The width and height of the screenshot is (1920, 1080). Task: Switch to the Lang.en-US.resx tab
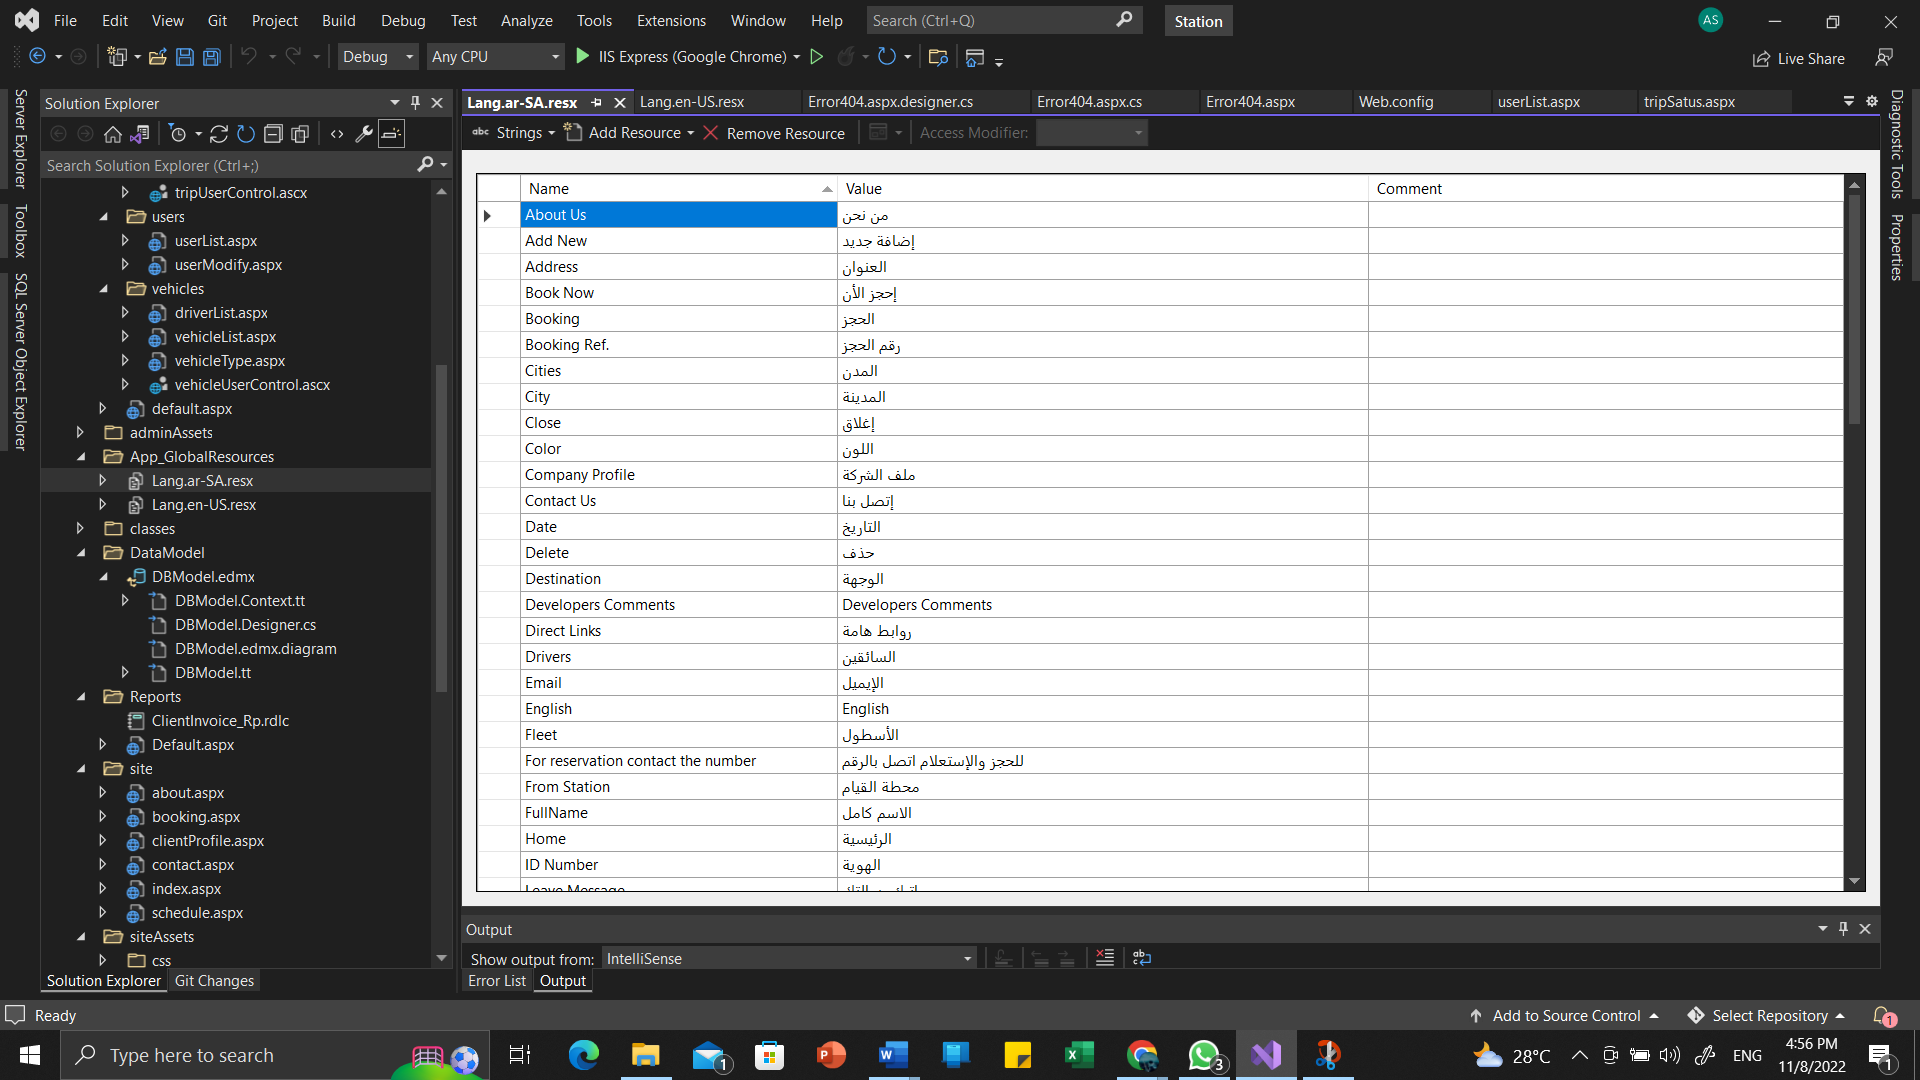(692, 102)
